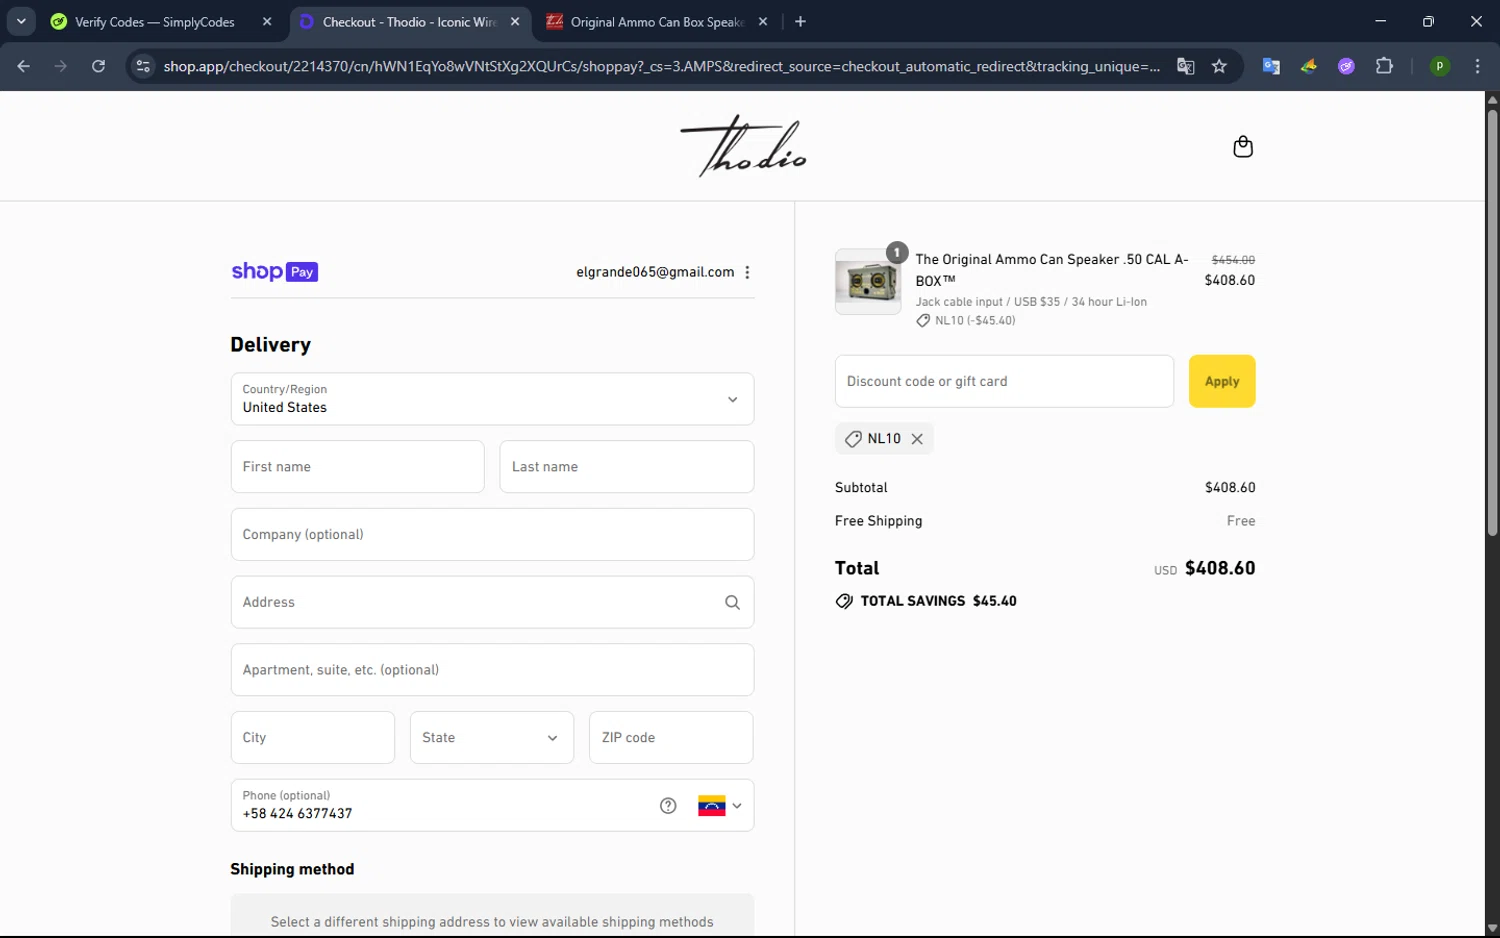Click the browser back arrow
This screenshot has width=1500, height=938.
tap(24, 66)
